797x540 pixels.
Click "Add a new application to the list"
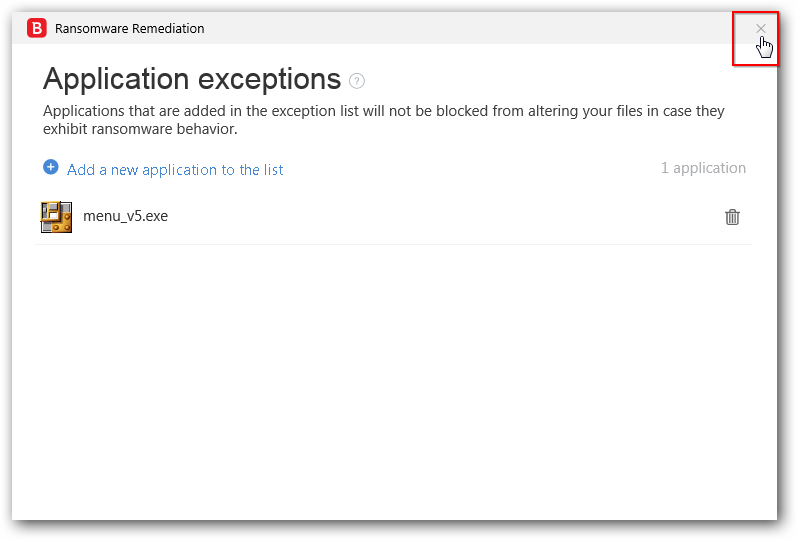[x=175, y=170]
